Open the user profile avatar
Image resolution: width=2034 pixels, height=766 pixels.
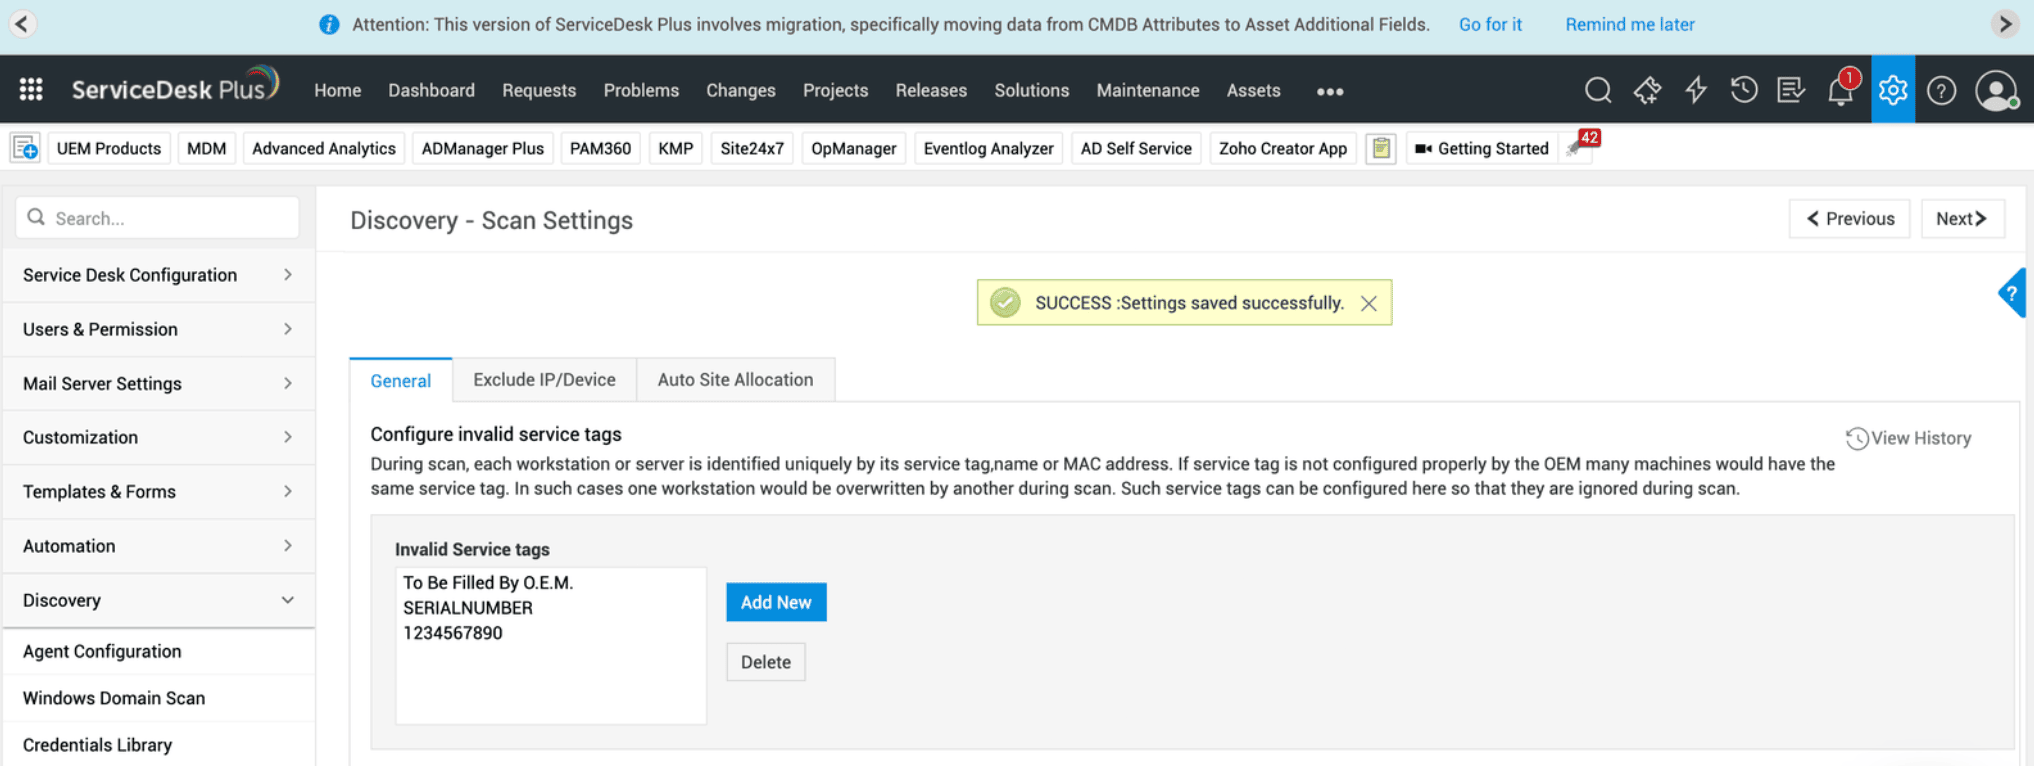(x=1995, y=91)
